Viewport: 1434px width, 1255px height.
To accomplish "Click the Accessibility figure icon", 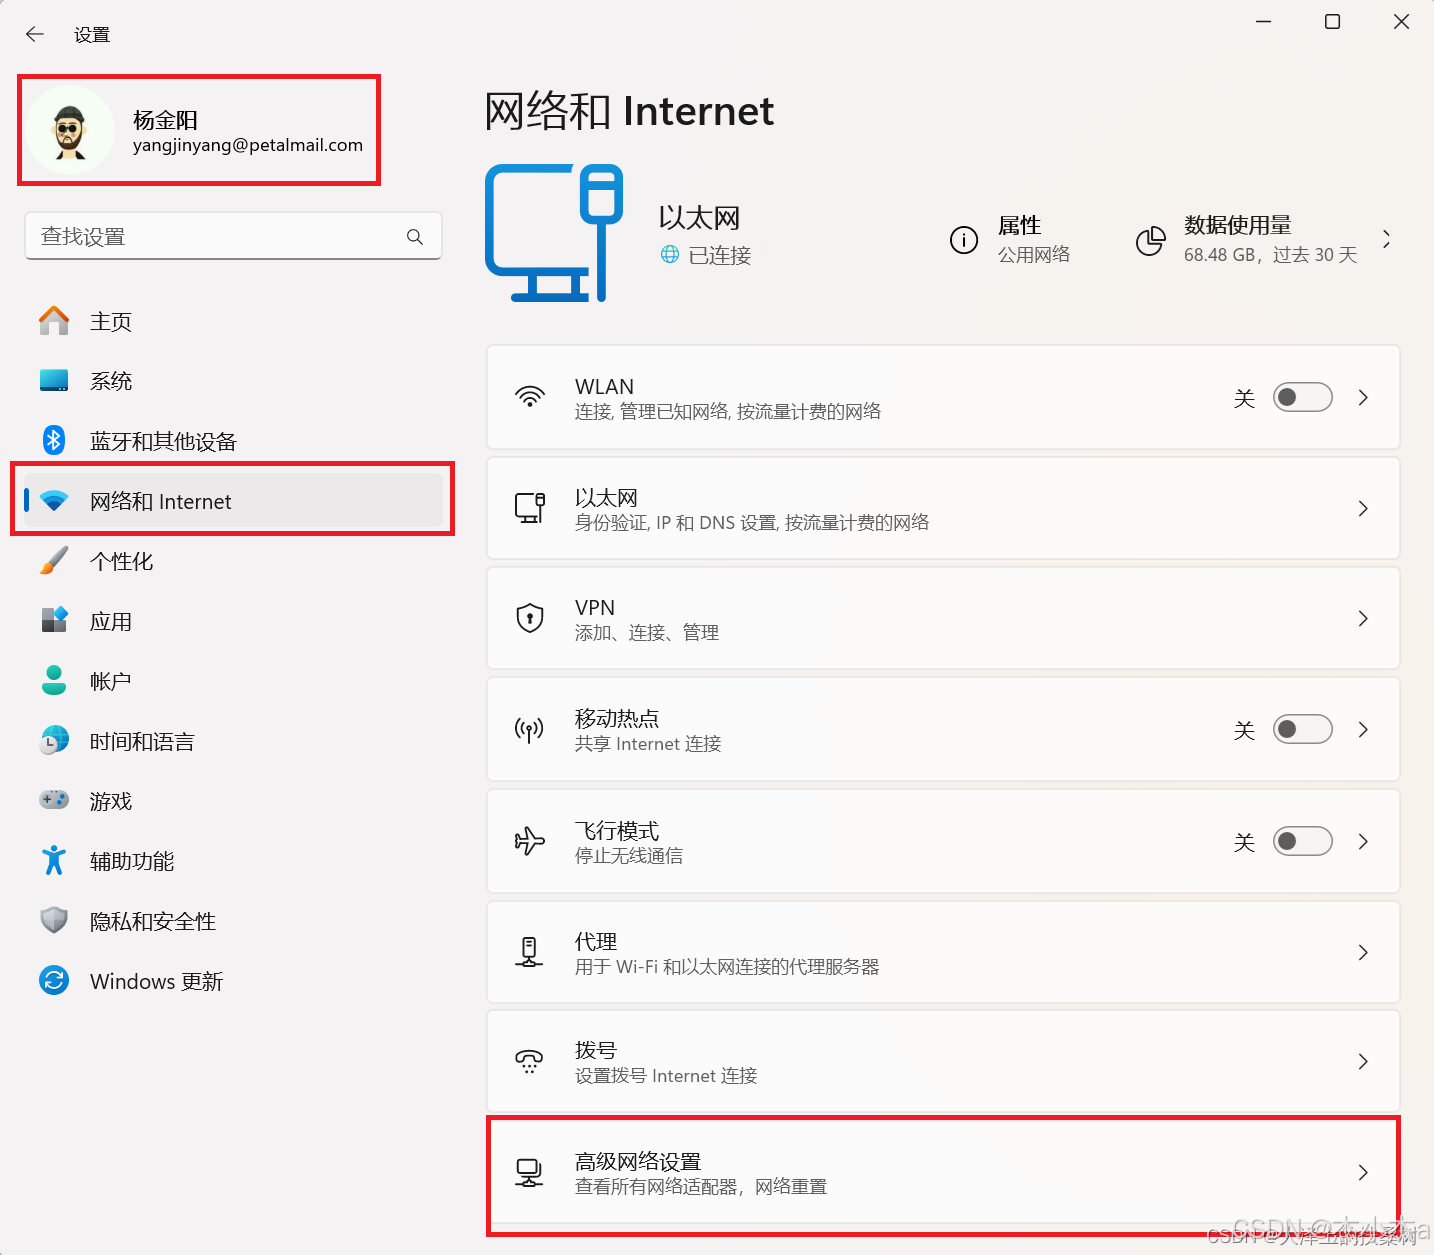I will click(x=54, y=860).
